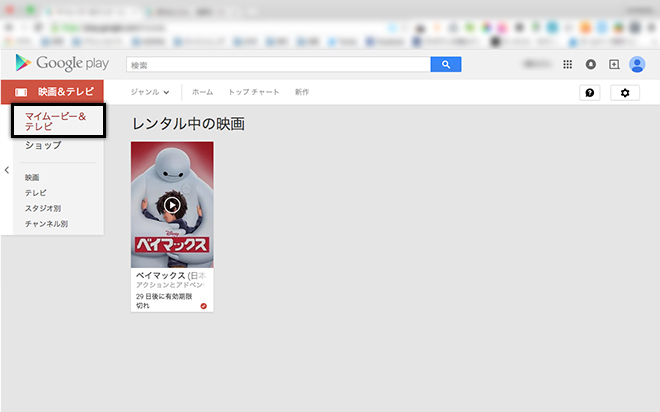Click the share/add box icon in header
The height and width of the screenshot is (412, 660).
614,64
